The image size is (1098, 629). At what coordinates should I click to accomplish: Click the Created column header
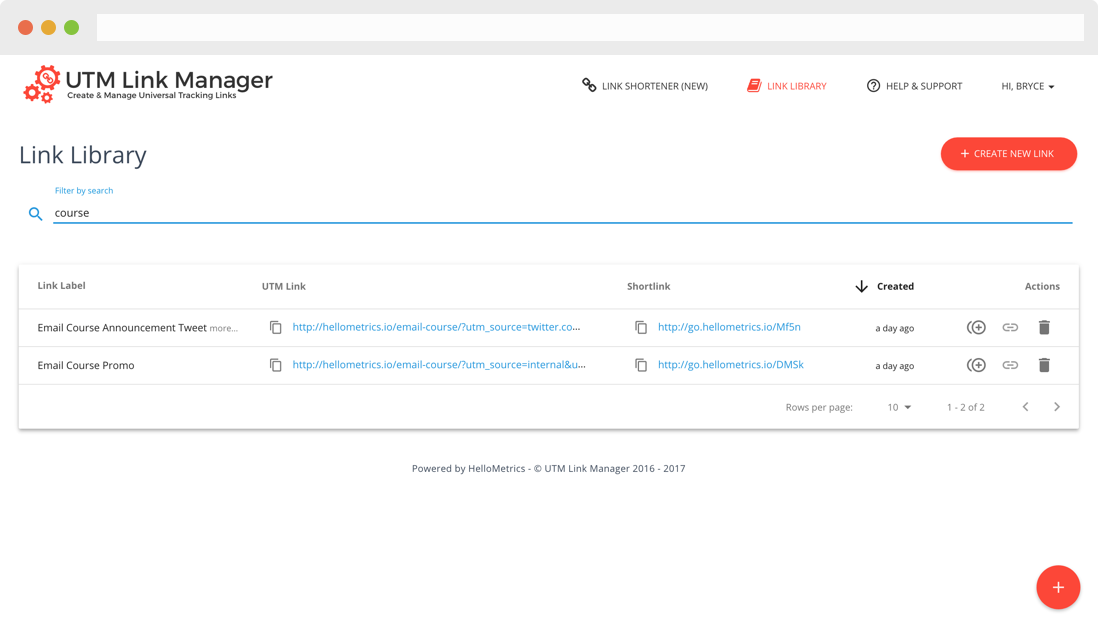895,286
